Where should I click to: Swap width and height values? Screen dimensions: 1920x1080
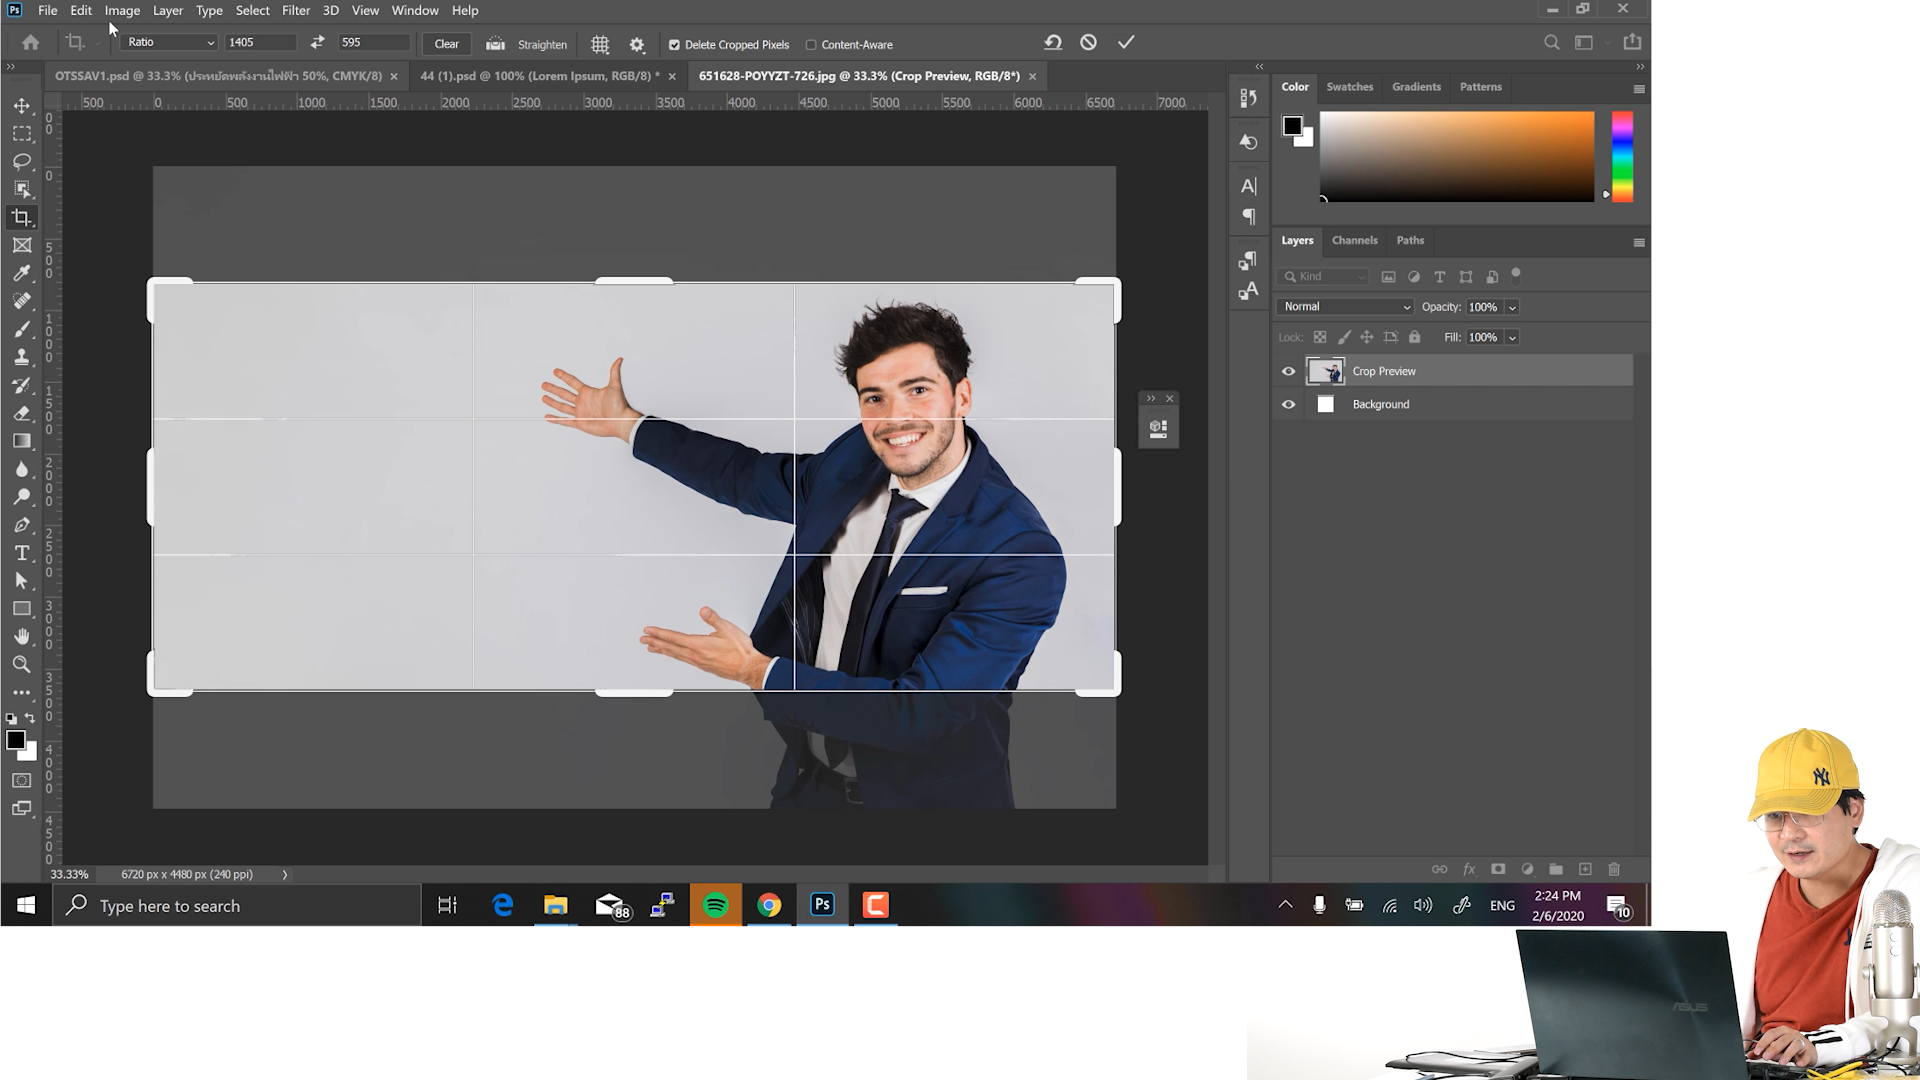317,42
